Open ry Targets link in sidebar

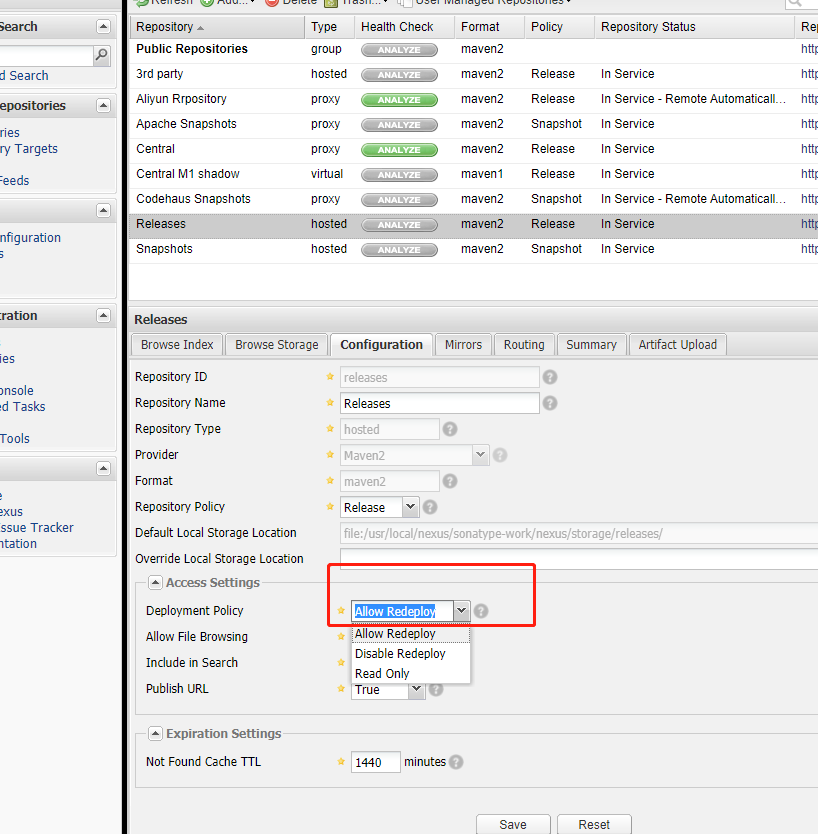tap(29, 149)
